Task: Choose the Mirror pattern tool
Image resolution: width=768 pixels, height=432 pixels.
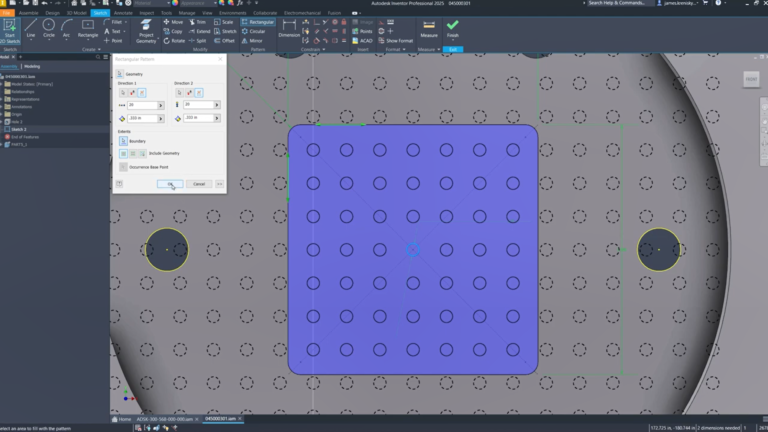Action: 252,41
